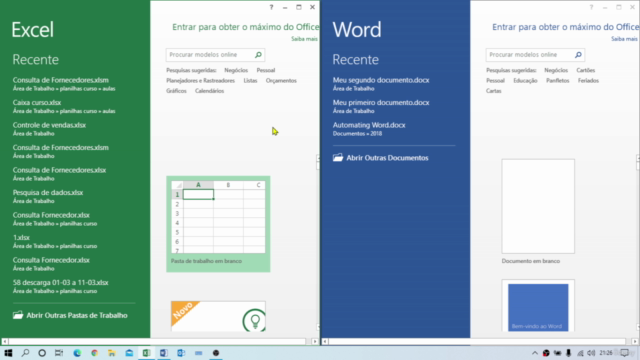Switch to Word via taskbar icon

point(164,353)
